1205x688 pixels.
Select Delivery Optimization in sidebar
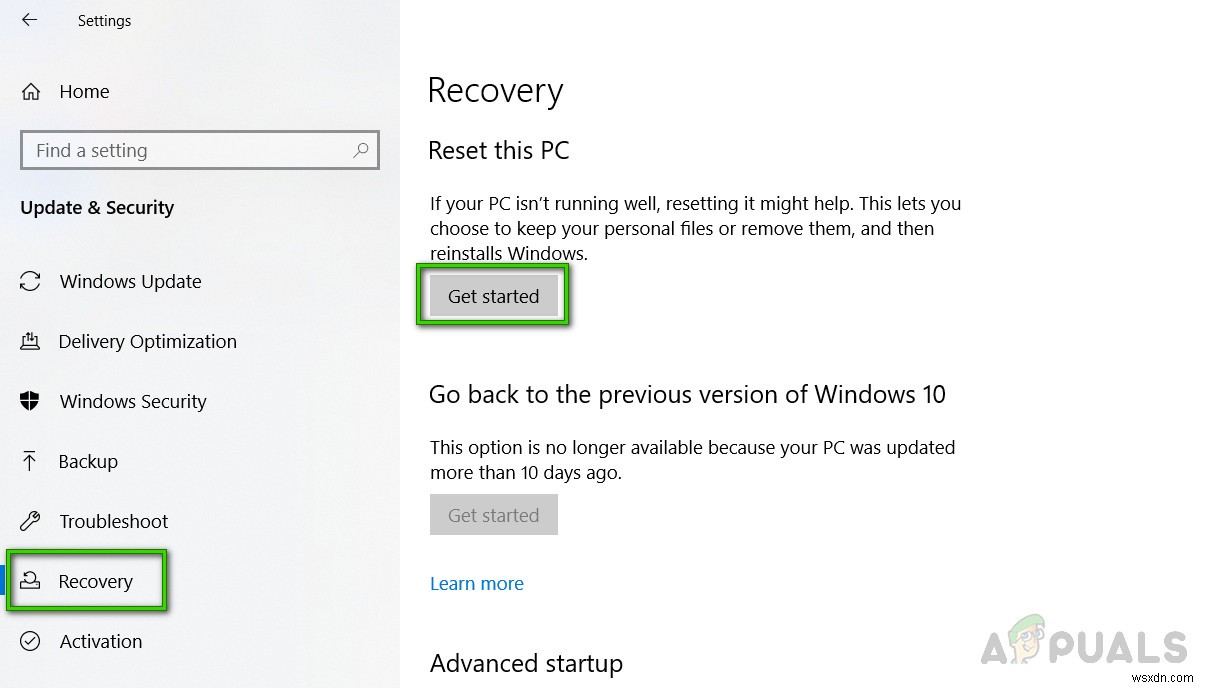pyautogui.click(x=147, y=342)
